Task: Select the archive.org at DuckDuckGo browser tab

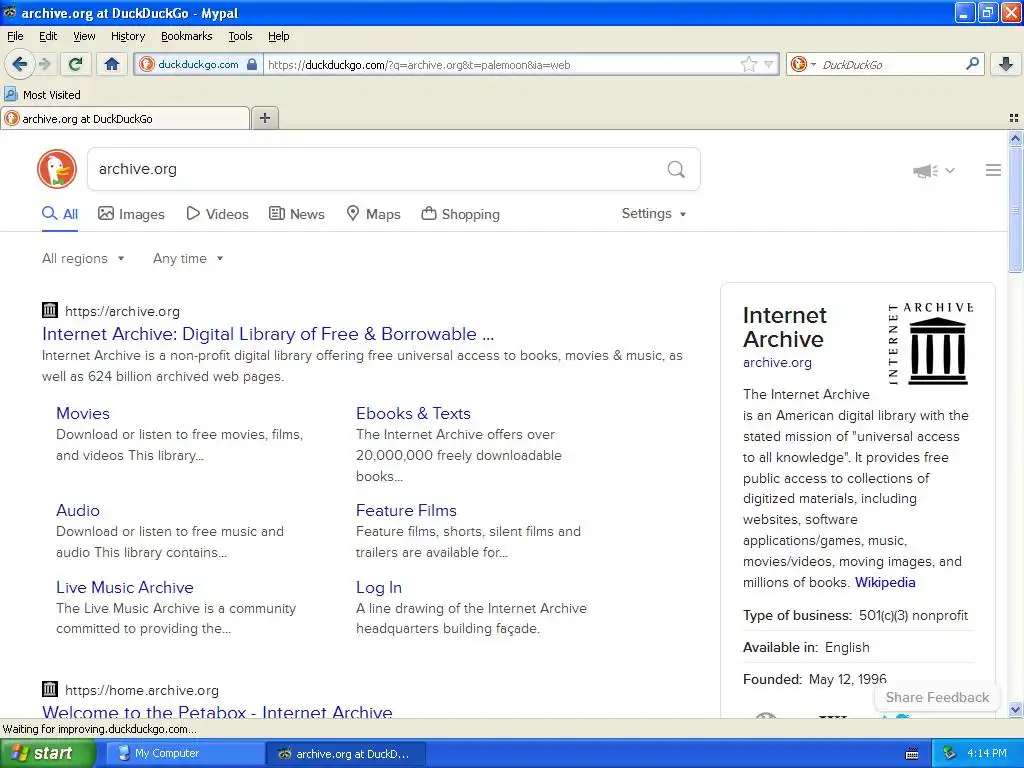Action: point(125,118)
